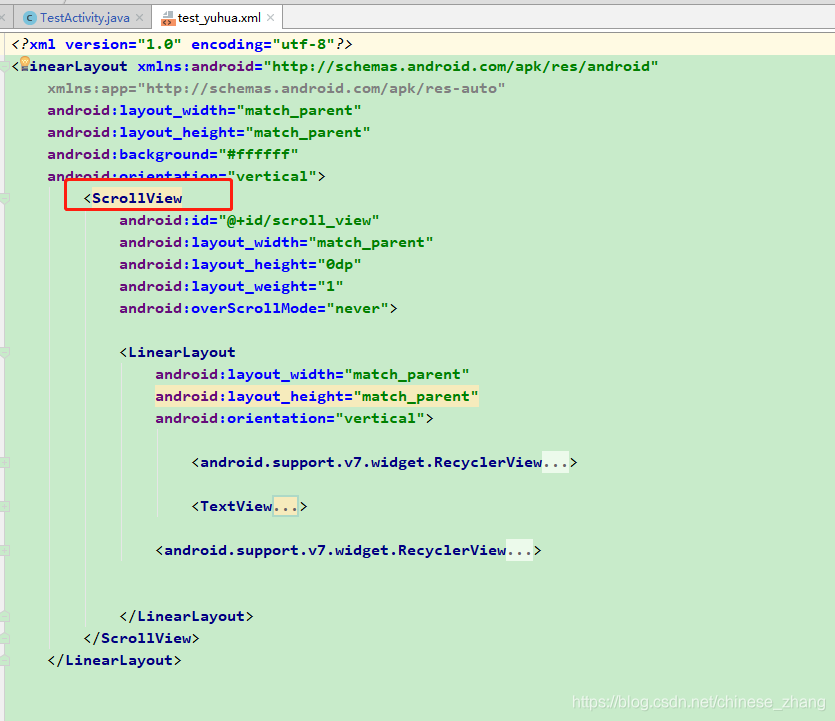Expand folded ellipsis of first RecyclerView
Viewport: 835px width, 721px height.
pyautogui.click(x=555, y=462)
